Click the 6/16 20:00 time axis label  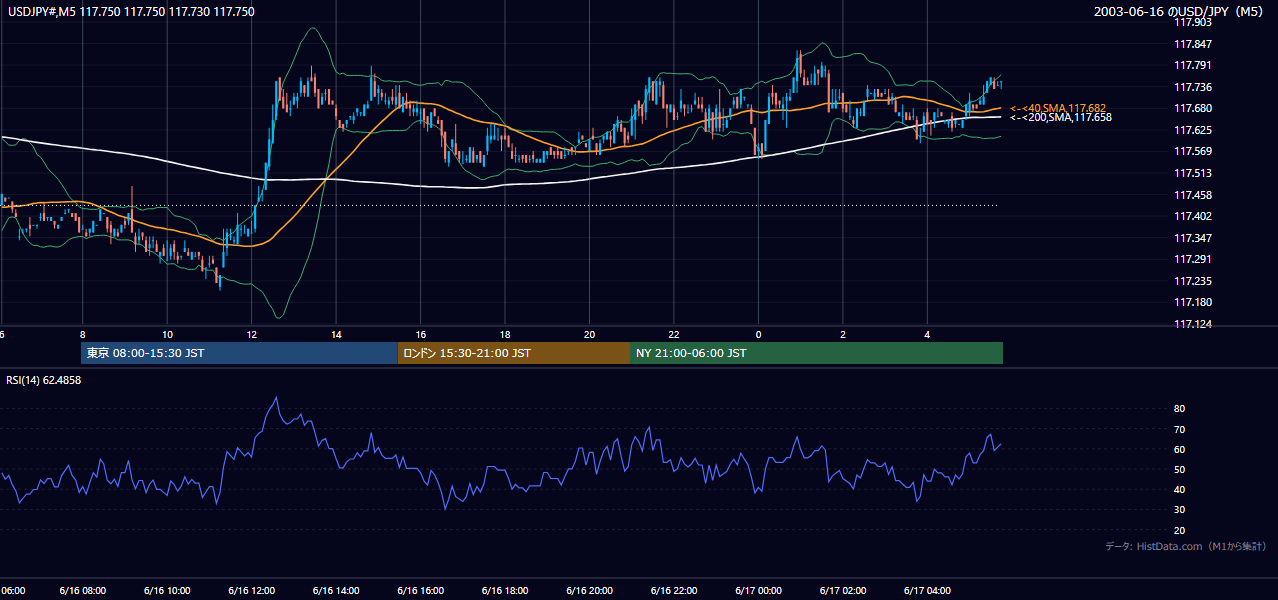click(x=590, y=591)
